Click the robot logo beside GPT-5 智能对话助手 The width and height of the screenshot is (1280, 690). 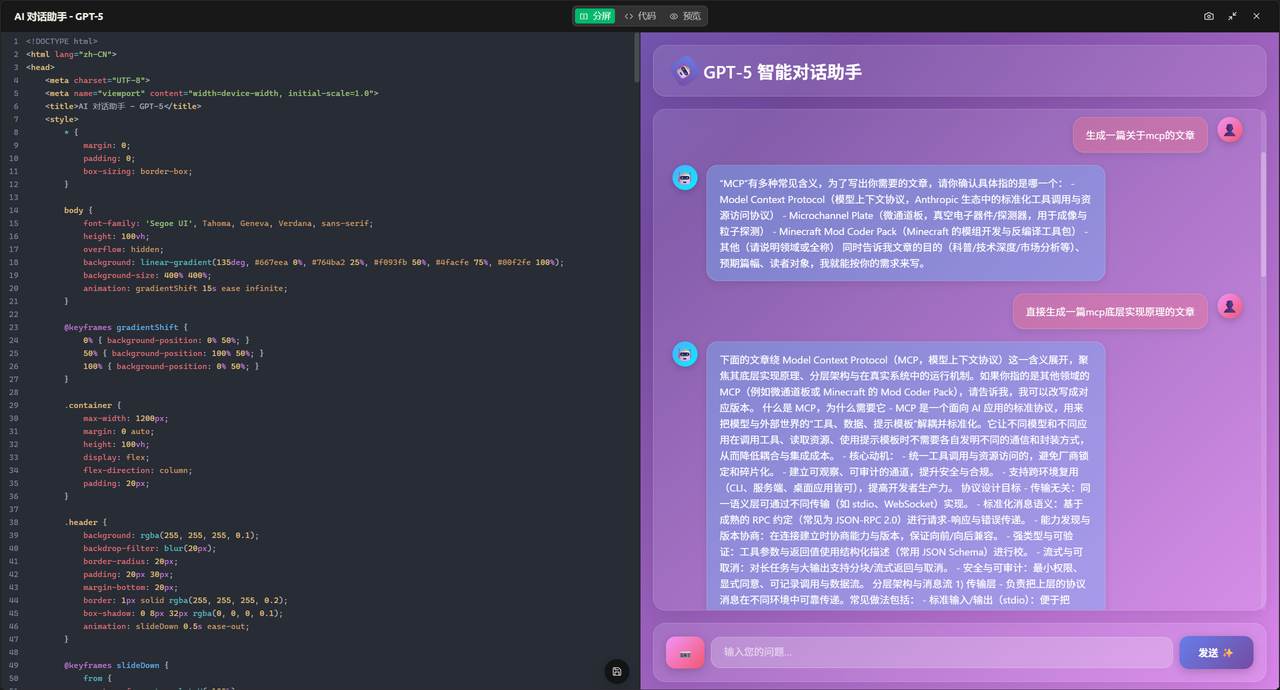pos(683,71)
